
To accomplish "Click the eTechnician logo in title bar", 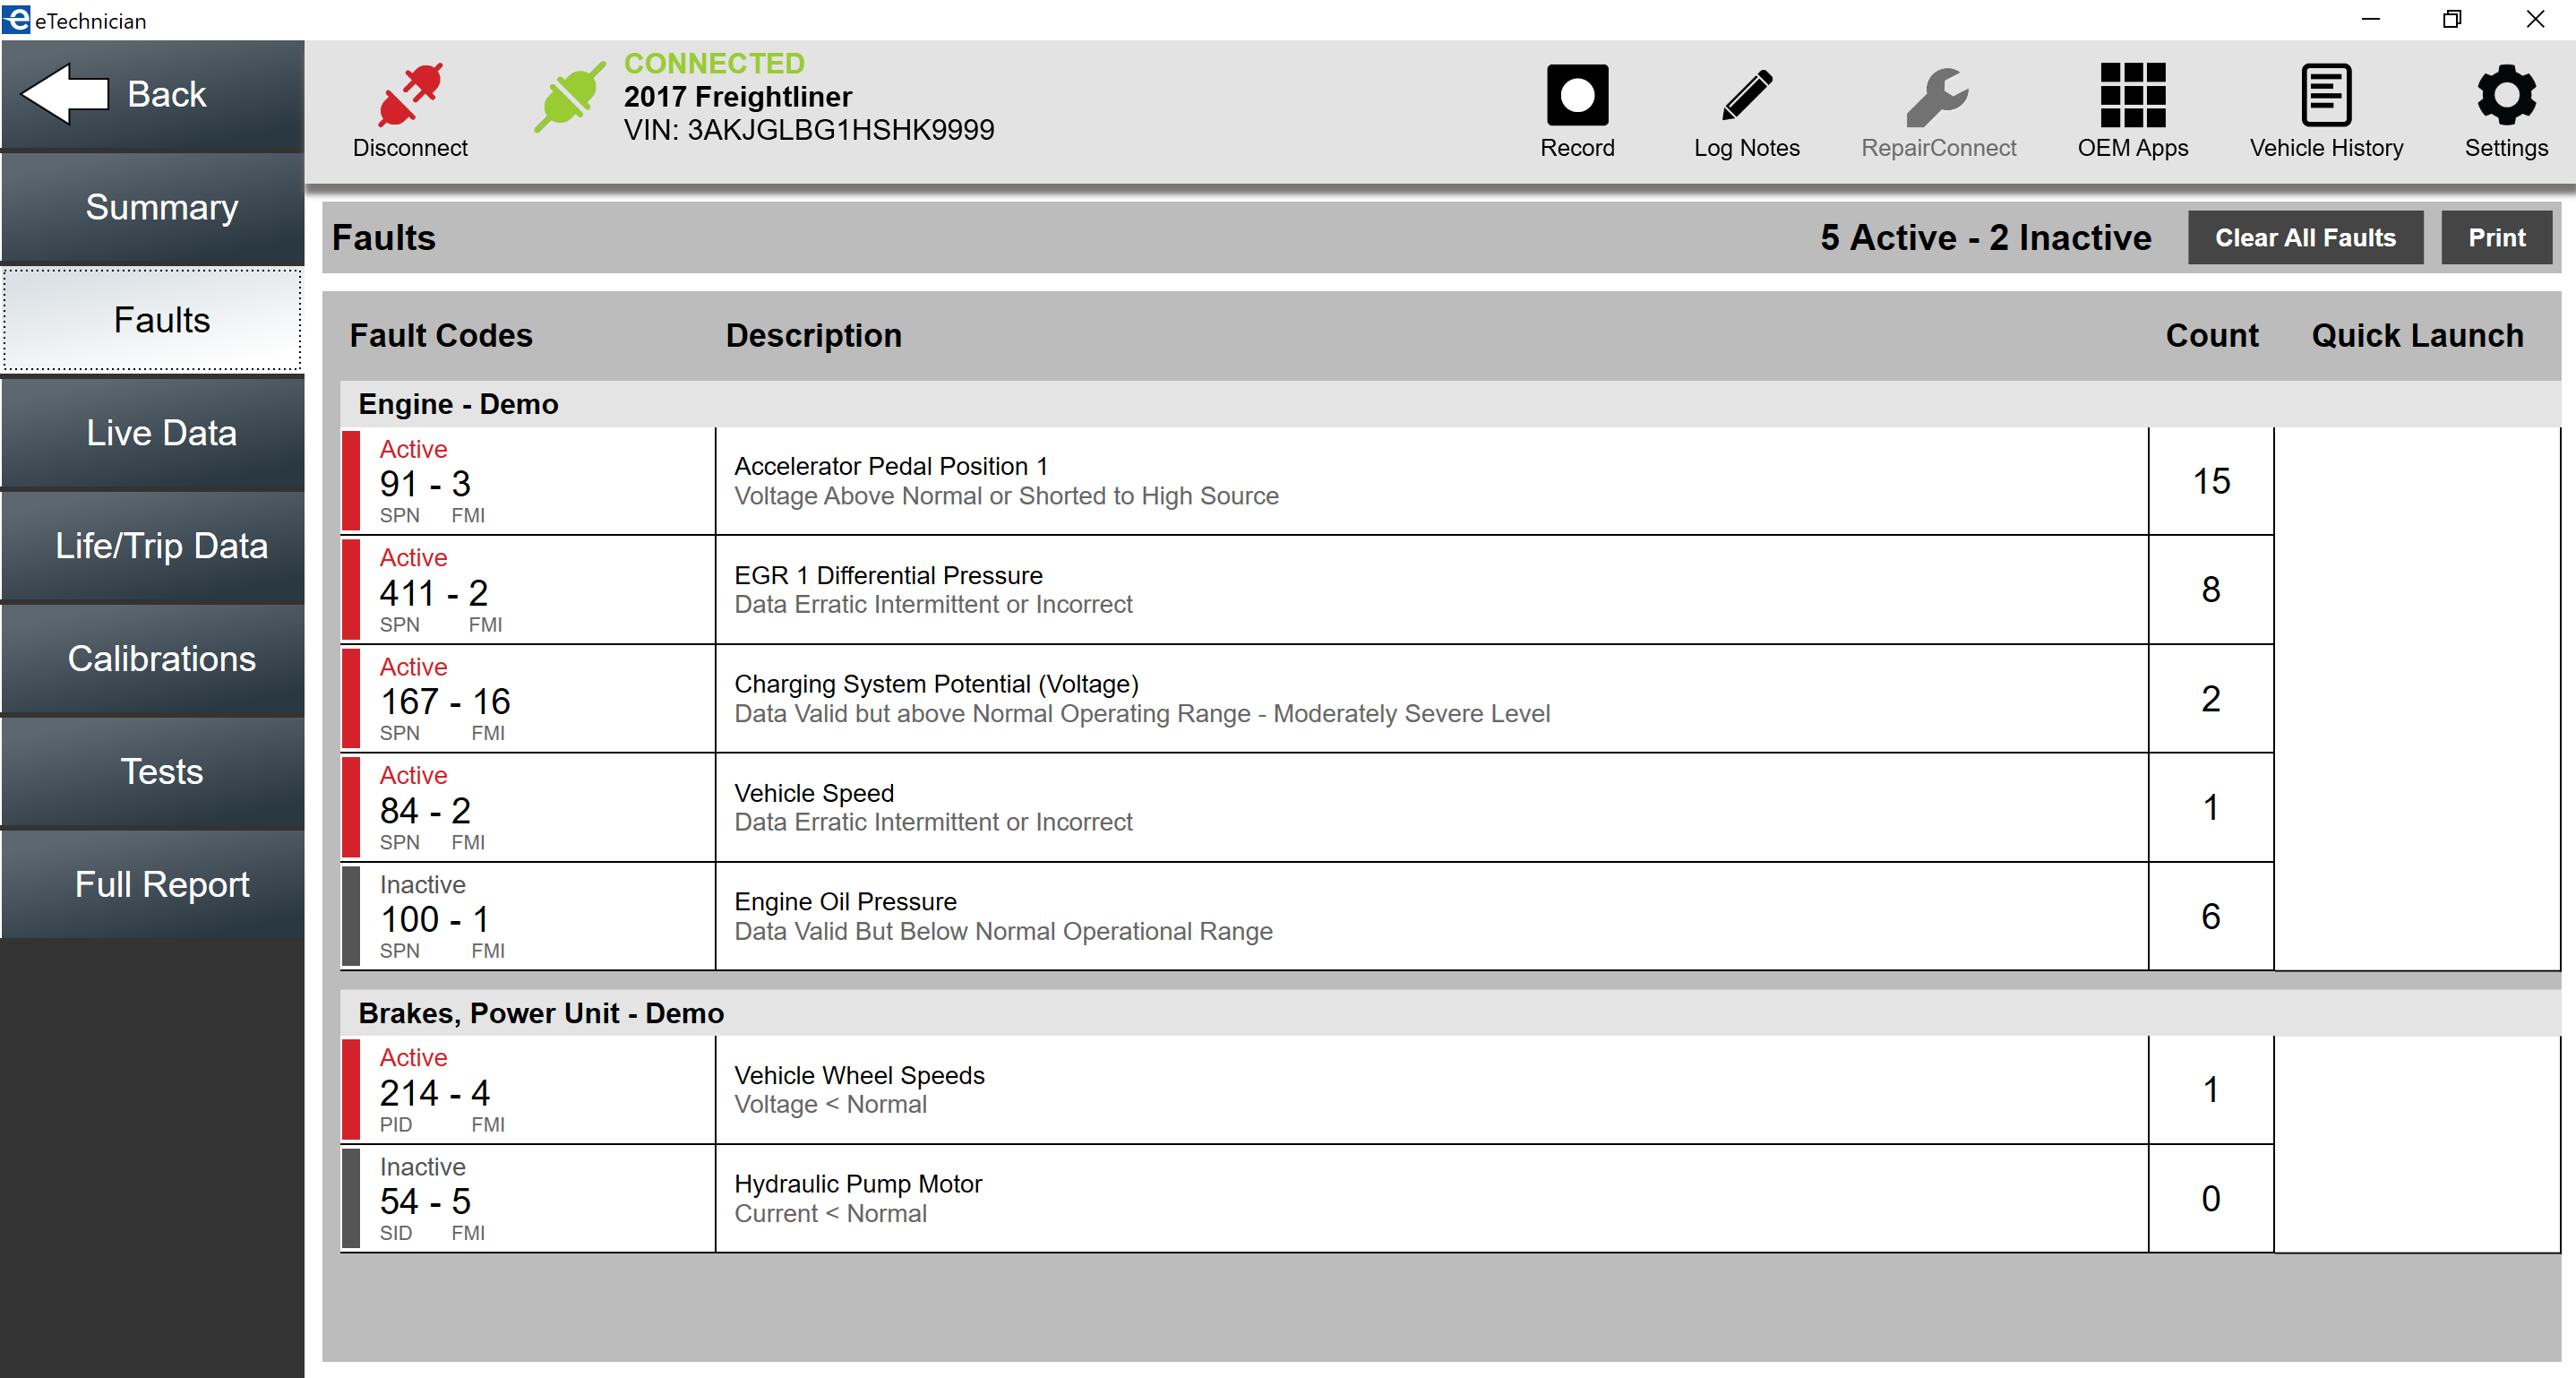I will point(16,19).
